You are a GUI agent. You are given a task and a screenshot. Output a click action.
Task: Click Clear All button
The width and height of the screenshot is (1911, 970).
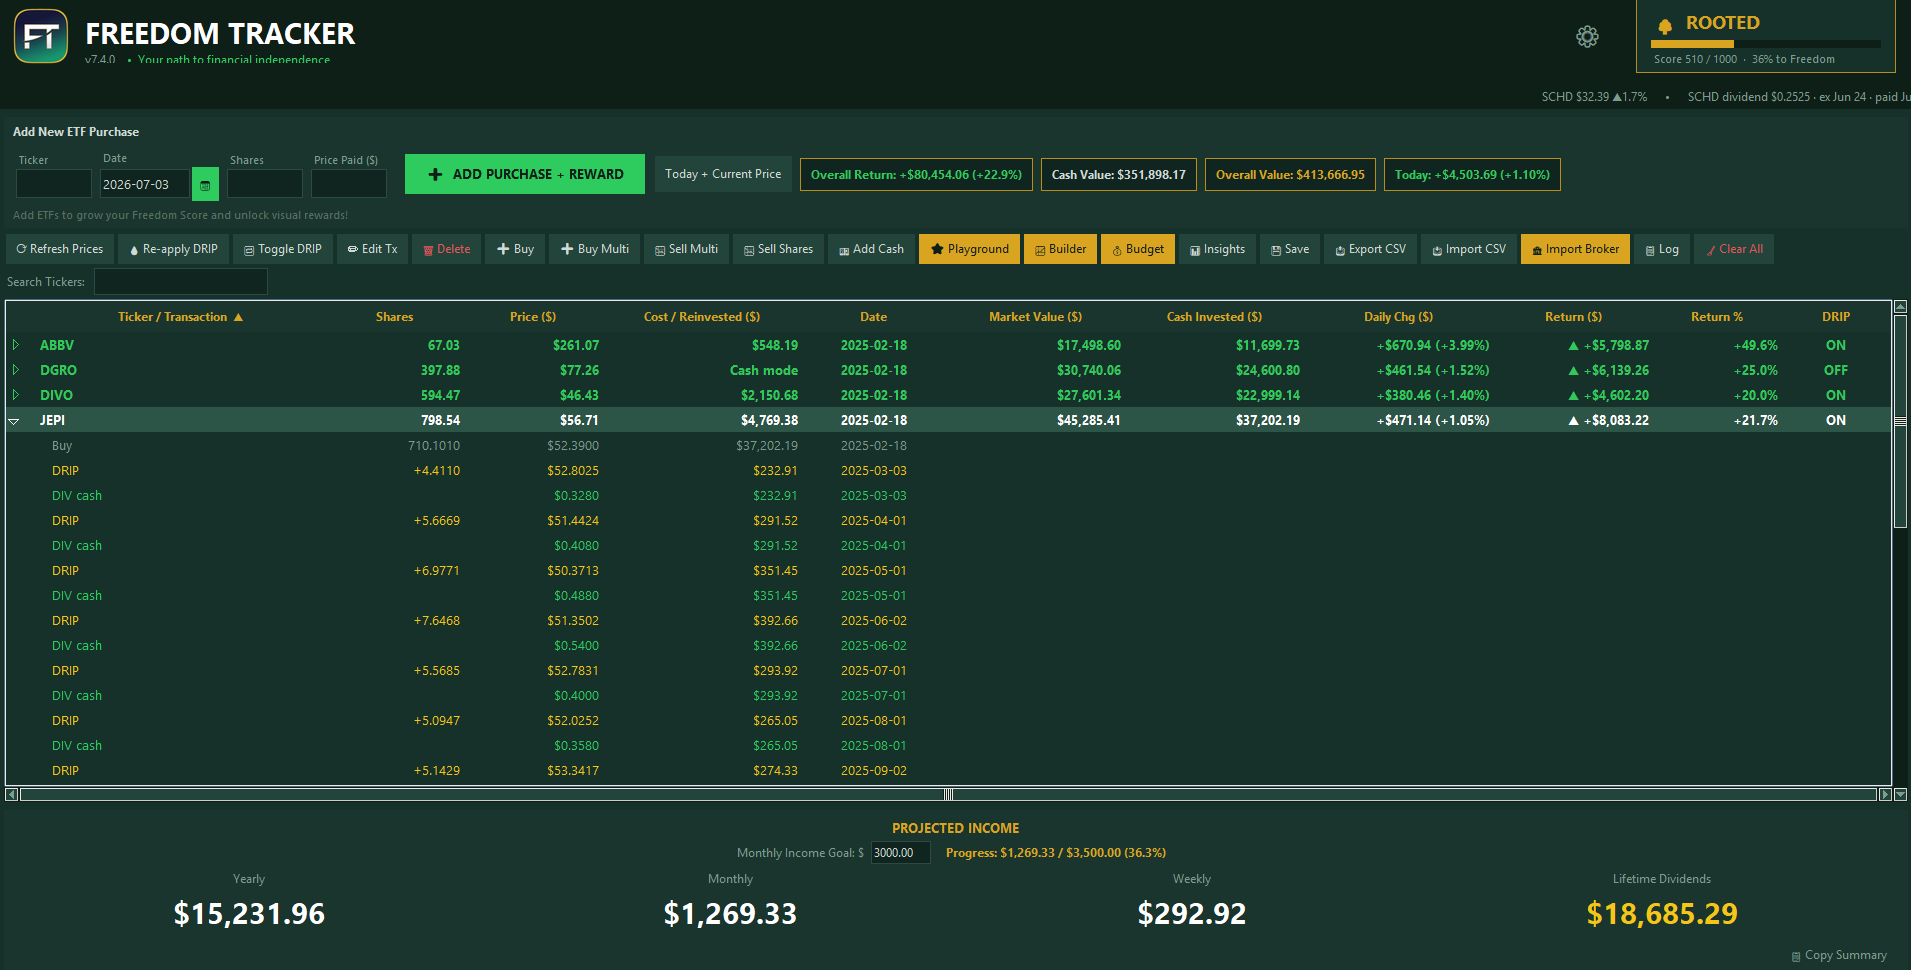click(1734, 249)
